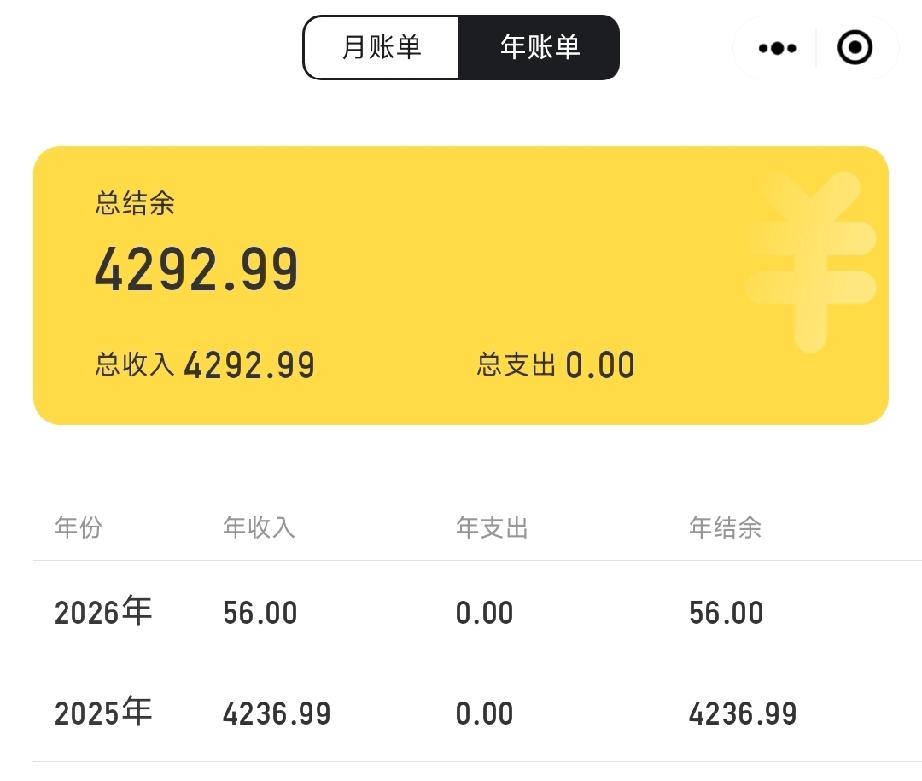Click the 年结余 column header
922x781 pixels.
point(725,527)
